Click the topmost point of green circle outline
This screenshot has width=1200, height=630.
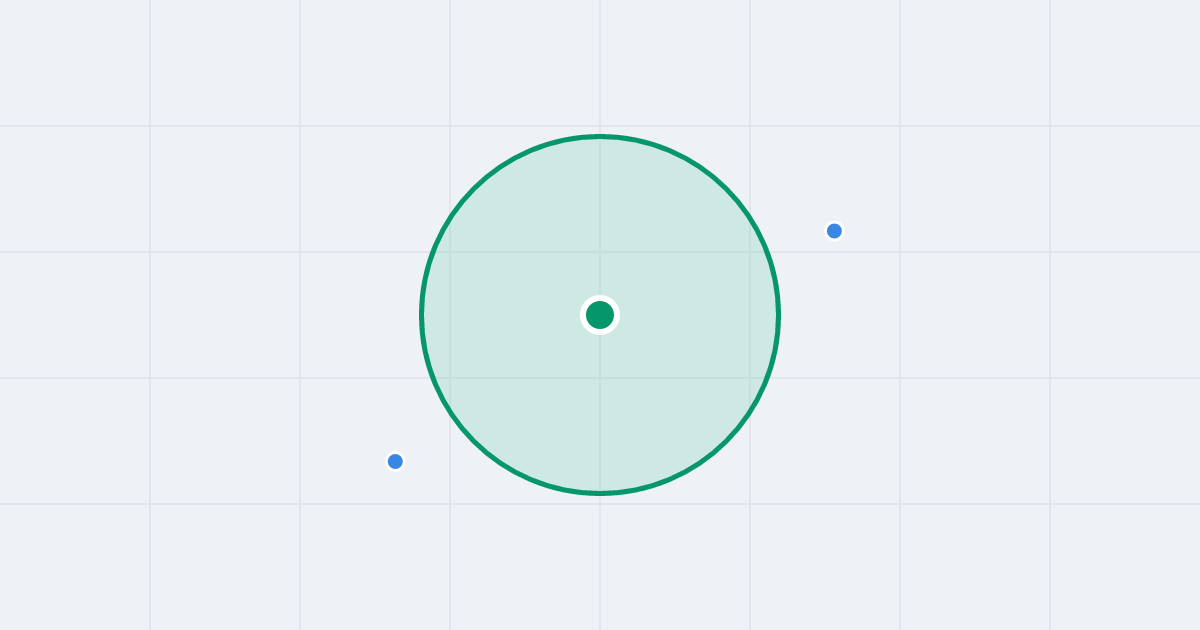coord(600,137)
